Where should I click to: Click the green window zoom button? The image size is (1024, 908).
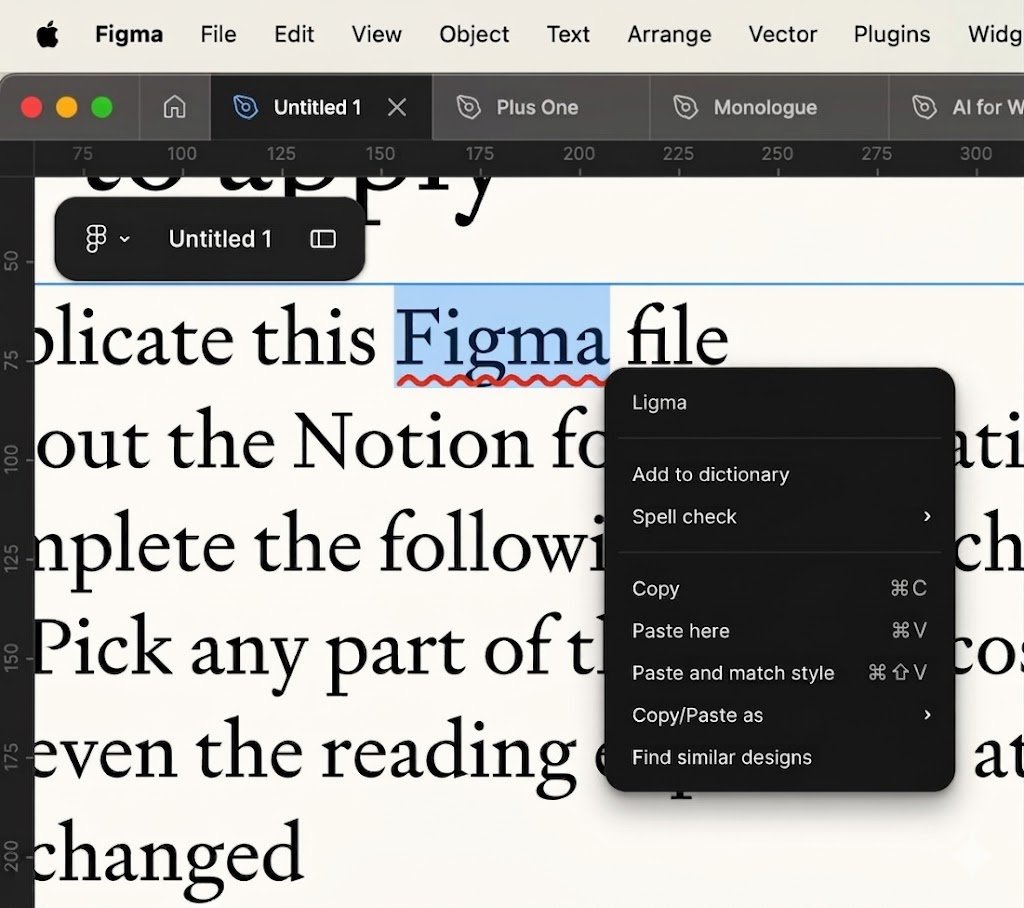click(x=102, y=107)
